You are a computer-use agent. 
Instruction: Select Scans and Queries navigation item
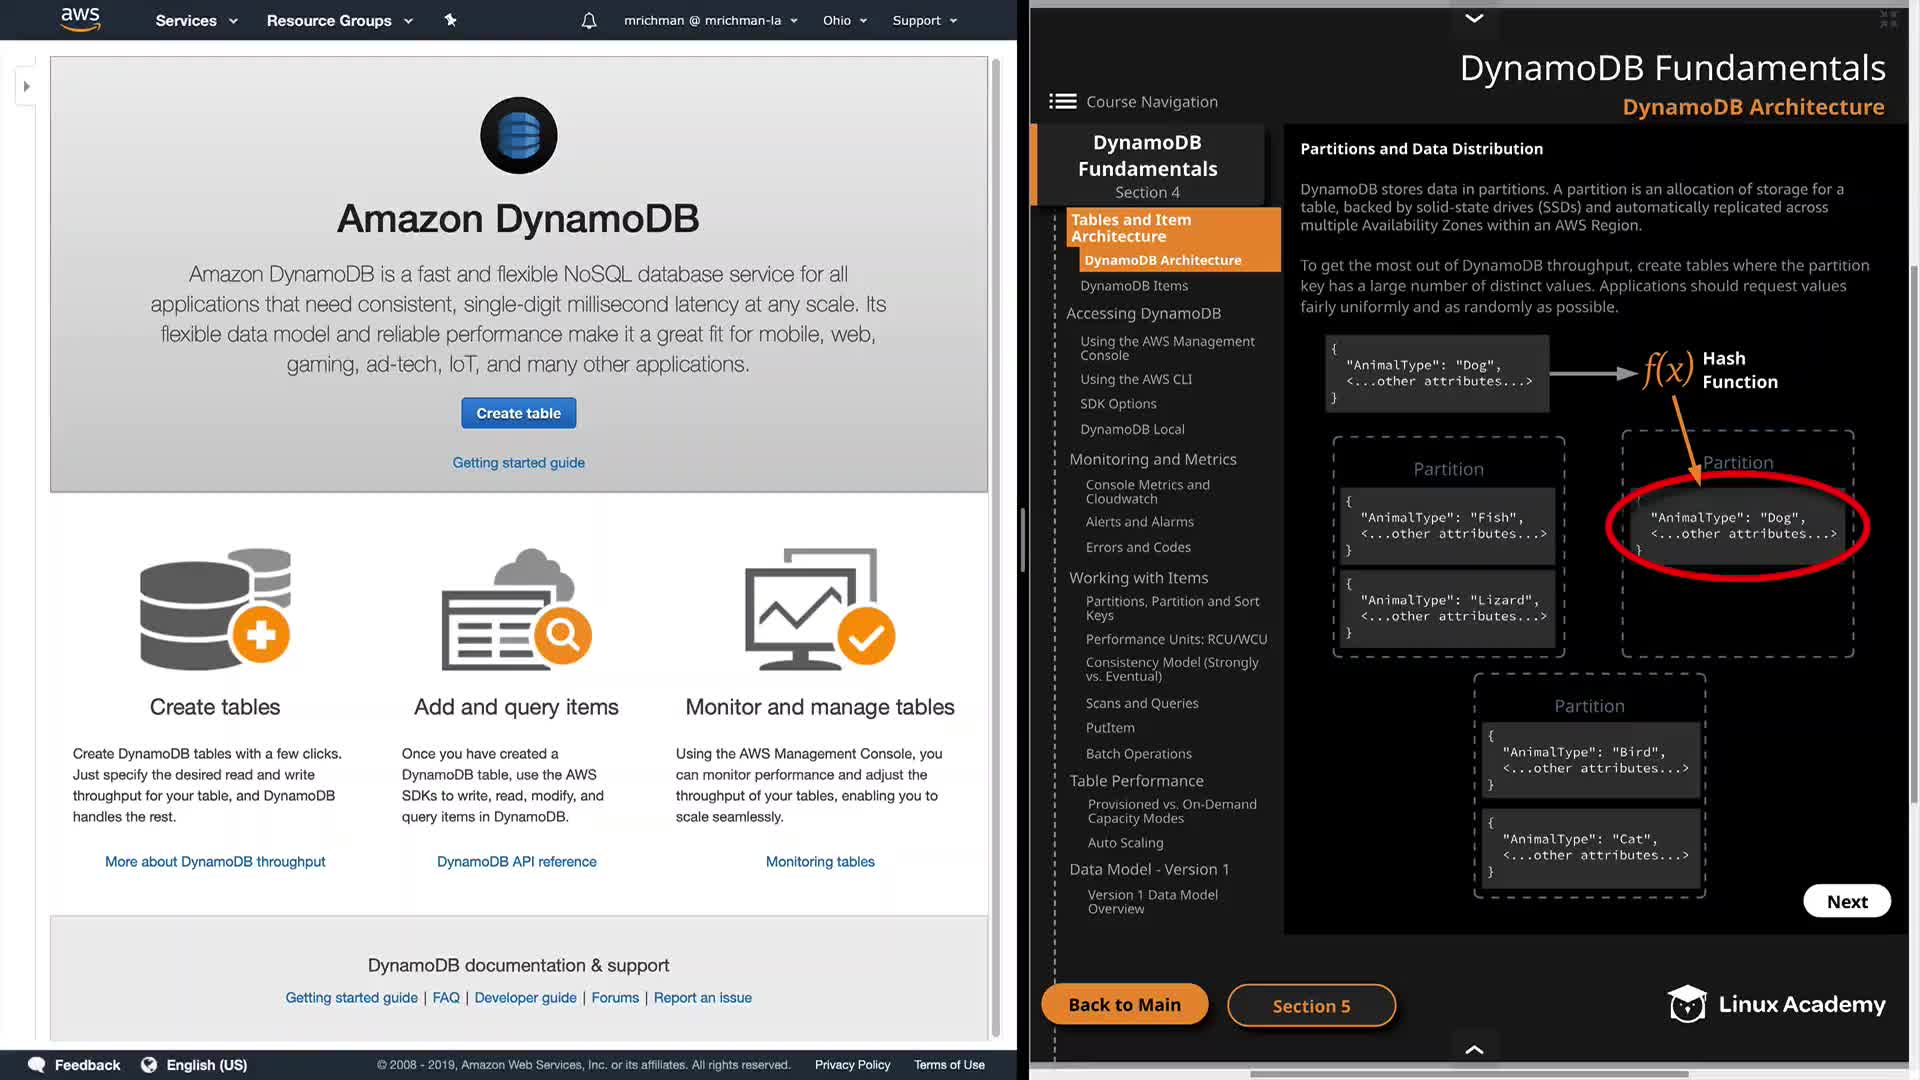pos(1142,703)
